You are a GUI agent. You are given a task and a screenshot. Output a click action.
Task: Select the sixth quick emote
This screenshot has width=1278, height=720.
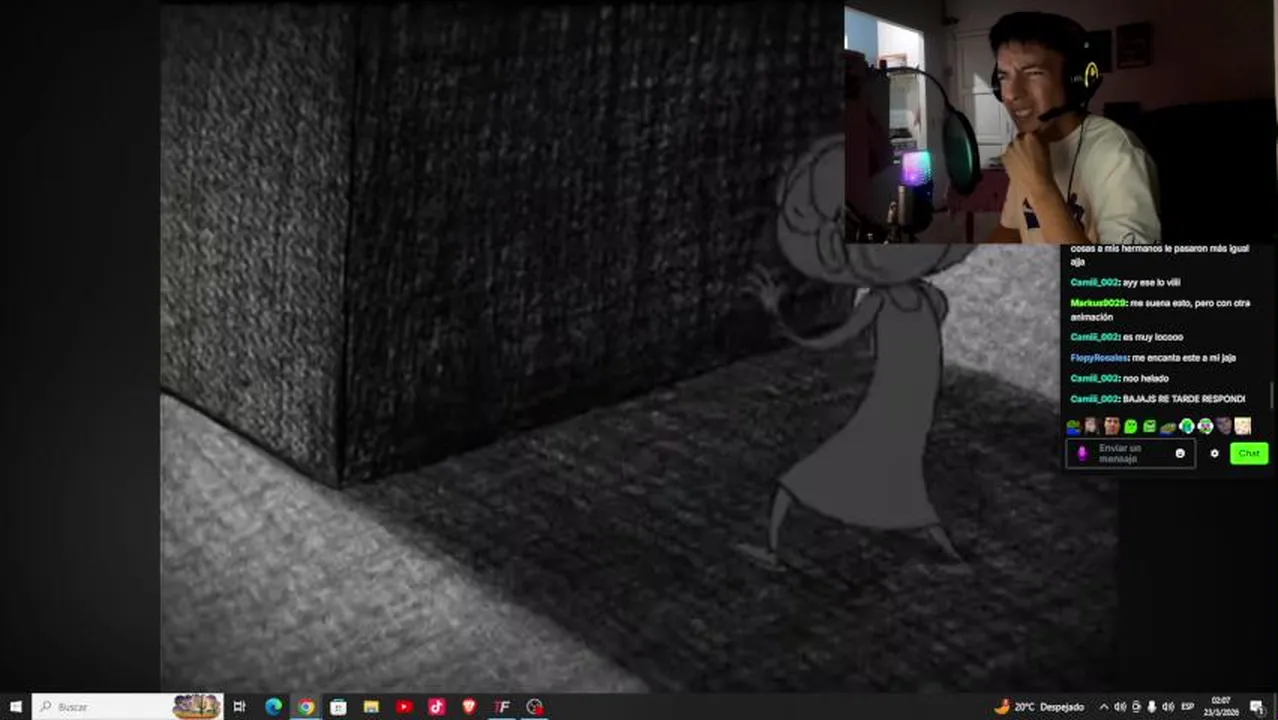[1168, 426]
